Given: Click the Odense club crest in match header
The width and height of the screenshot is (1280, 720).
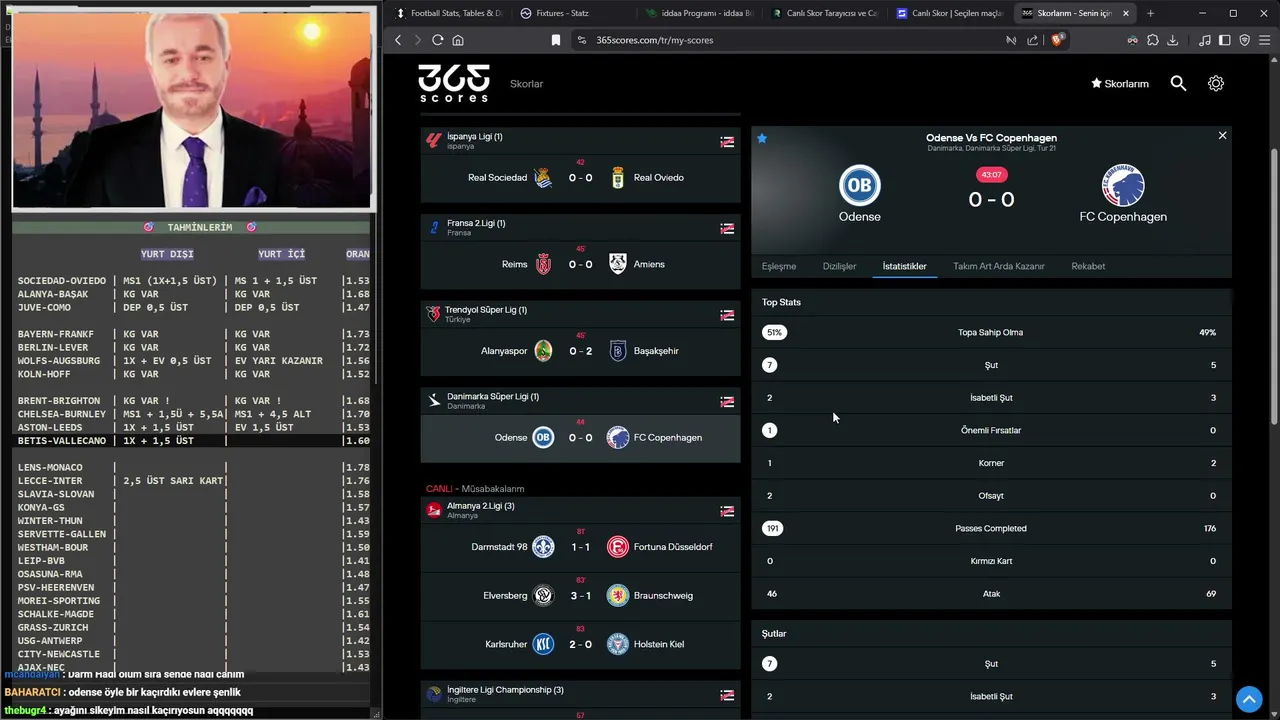Looking at the screenshot, I should [x=859, y=186].
